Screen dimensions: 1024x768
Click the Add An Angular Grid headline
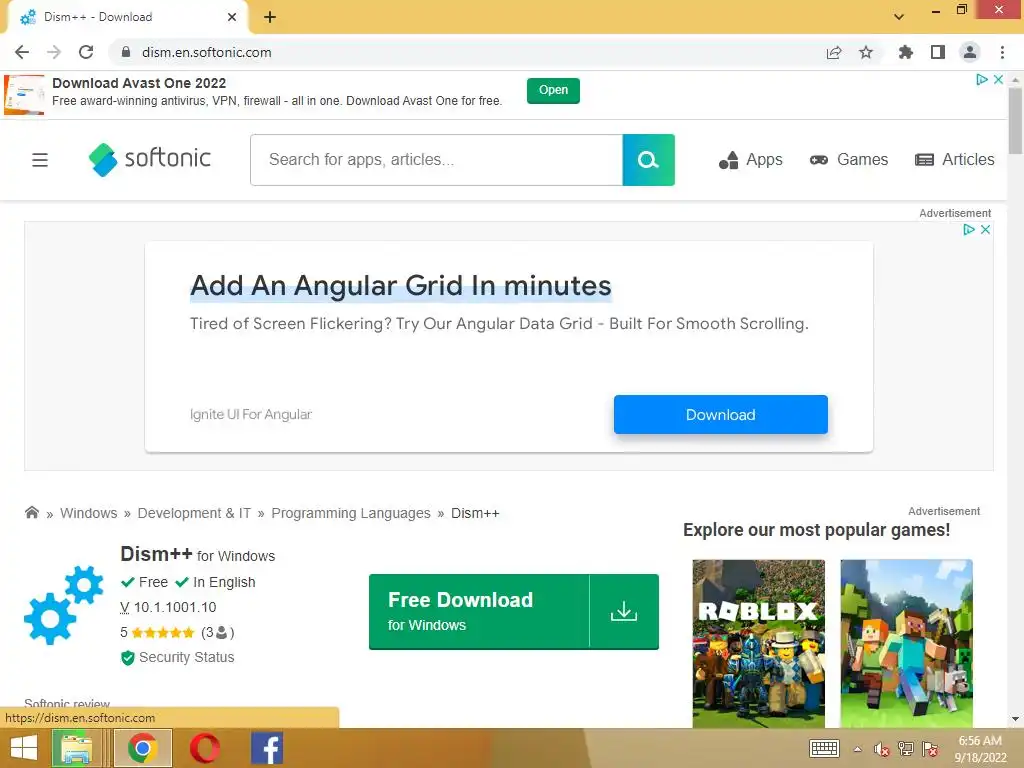[400, 286]
